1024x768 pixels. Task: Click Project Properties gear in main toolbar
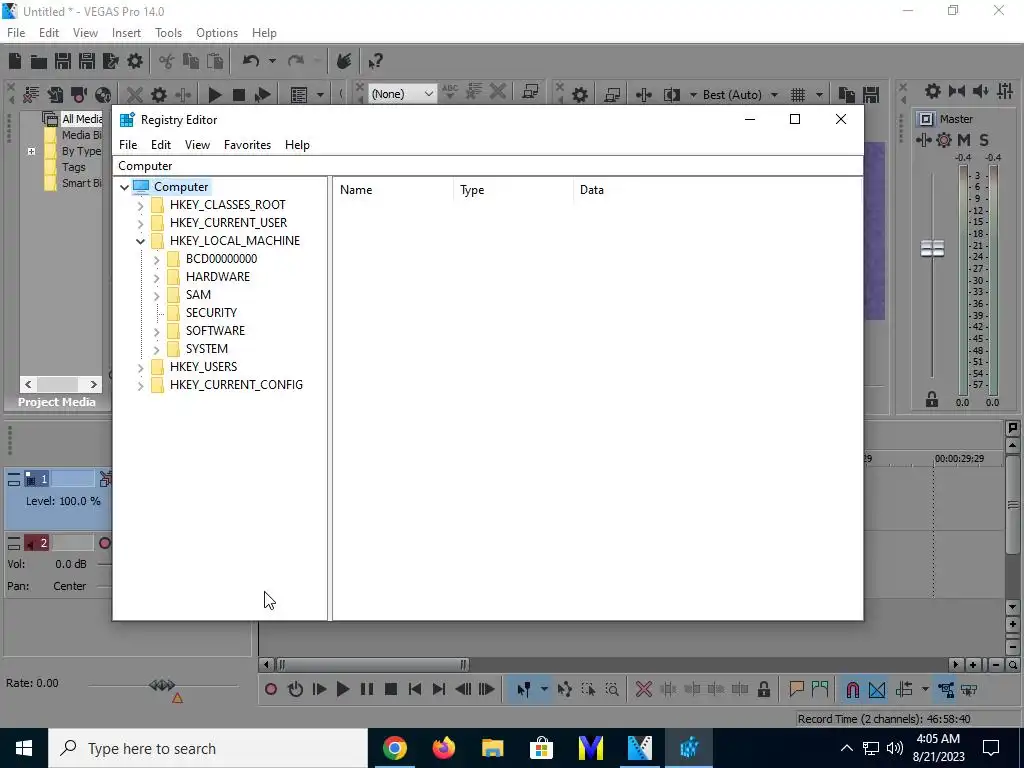[x=135, y=61]
